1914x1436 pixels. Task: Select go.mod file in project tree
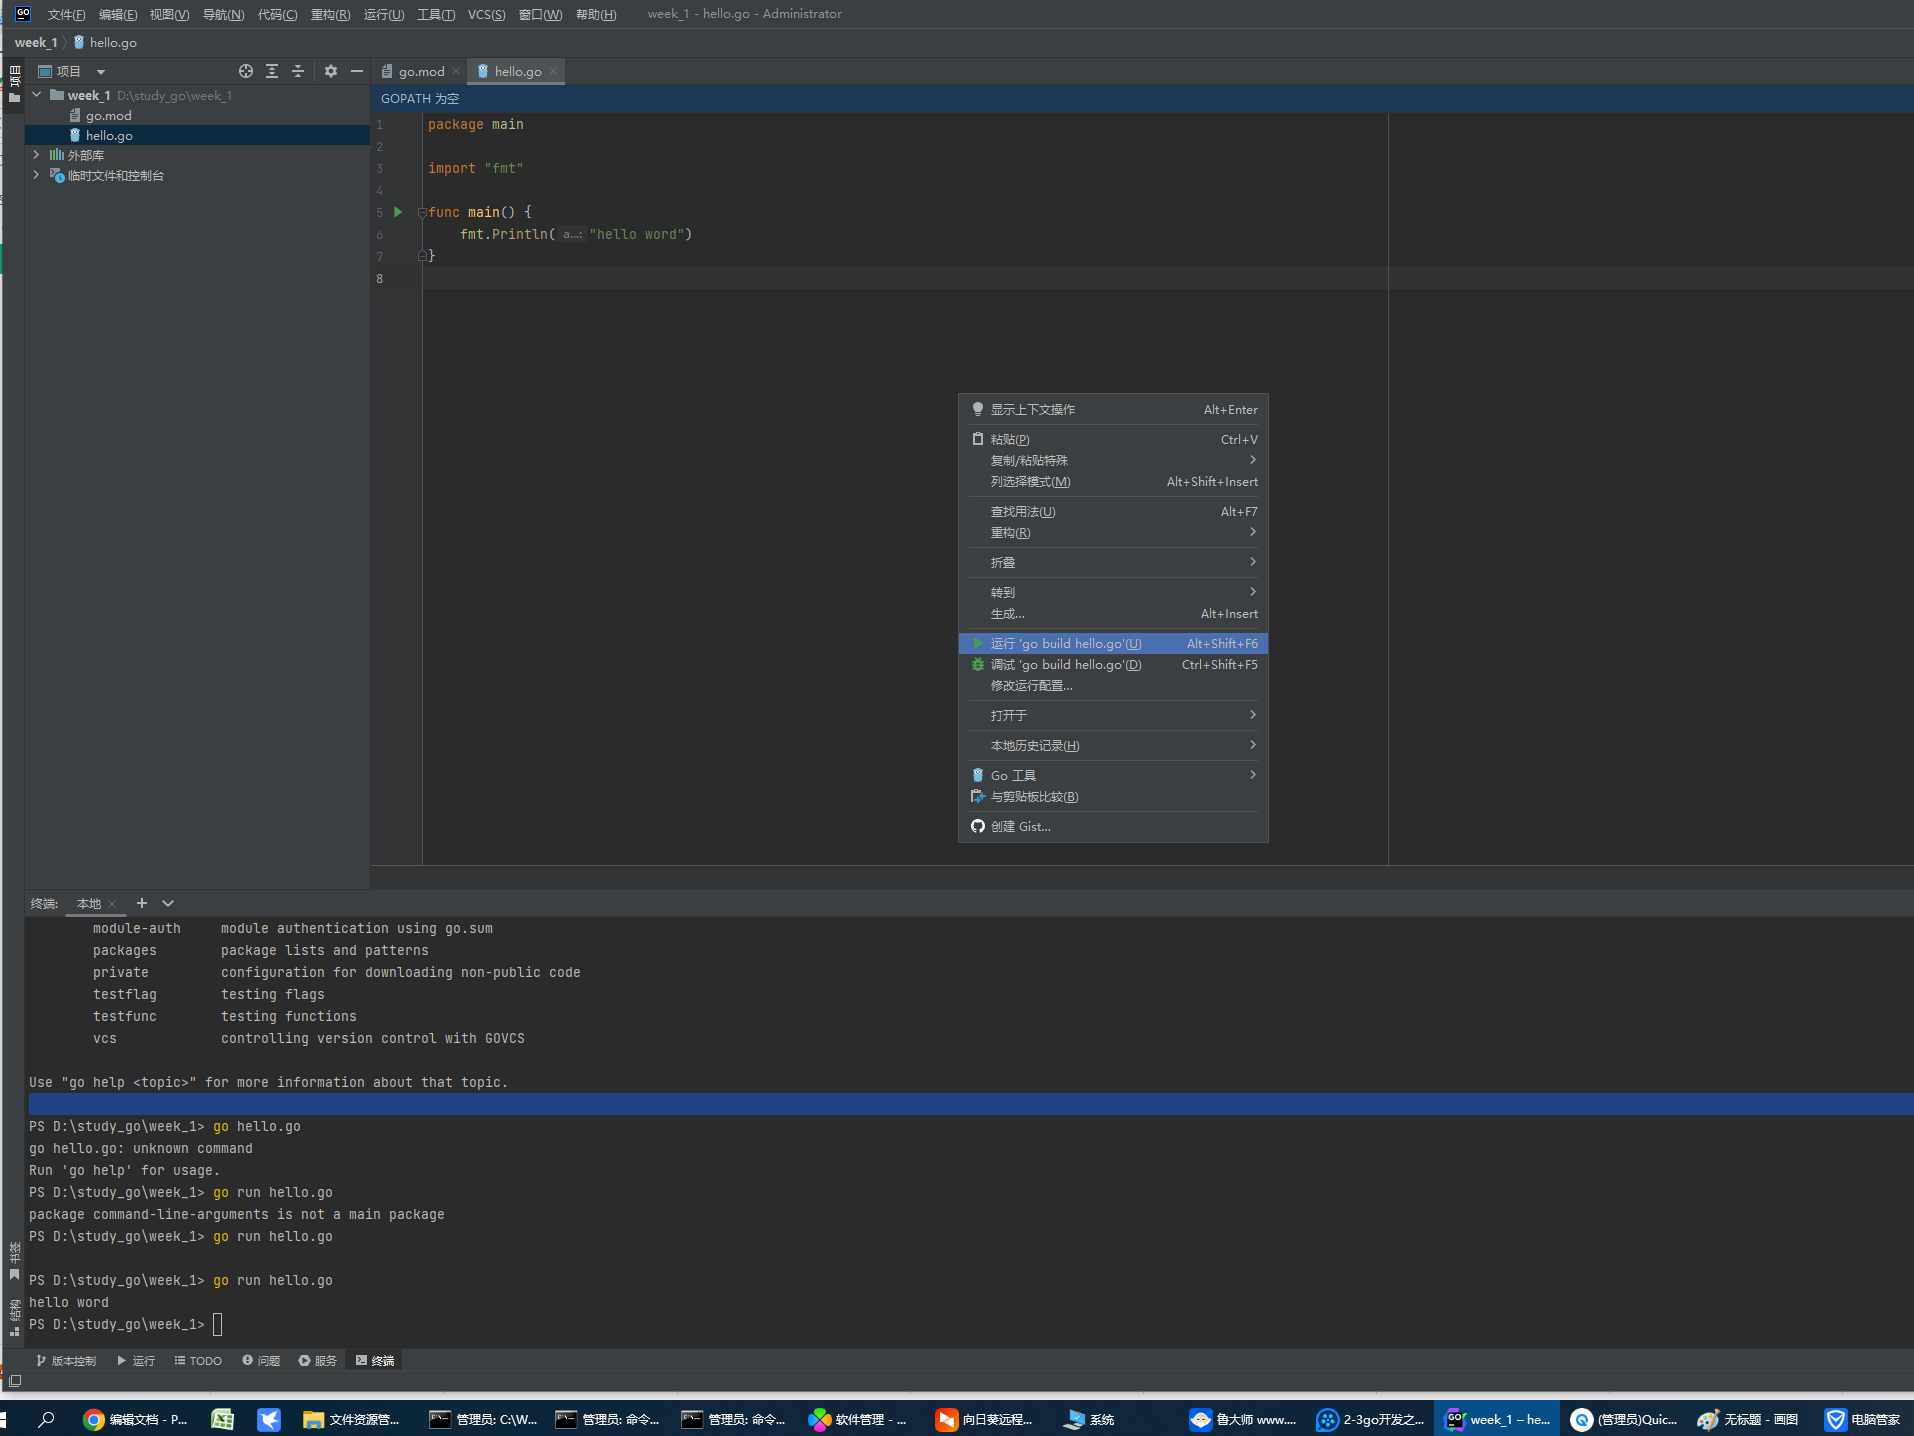point(108,116)
